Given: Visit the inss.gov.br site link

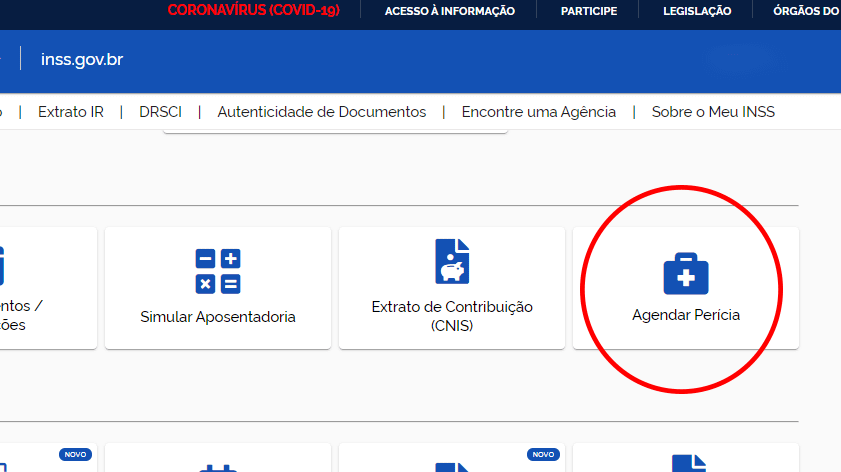Looking at the screenshot, I should click(82, 60).
